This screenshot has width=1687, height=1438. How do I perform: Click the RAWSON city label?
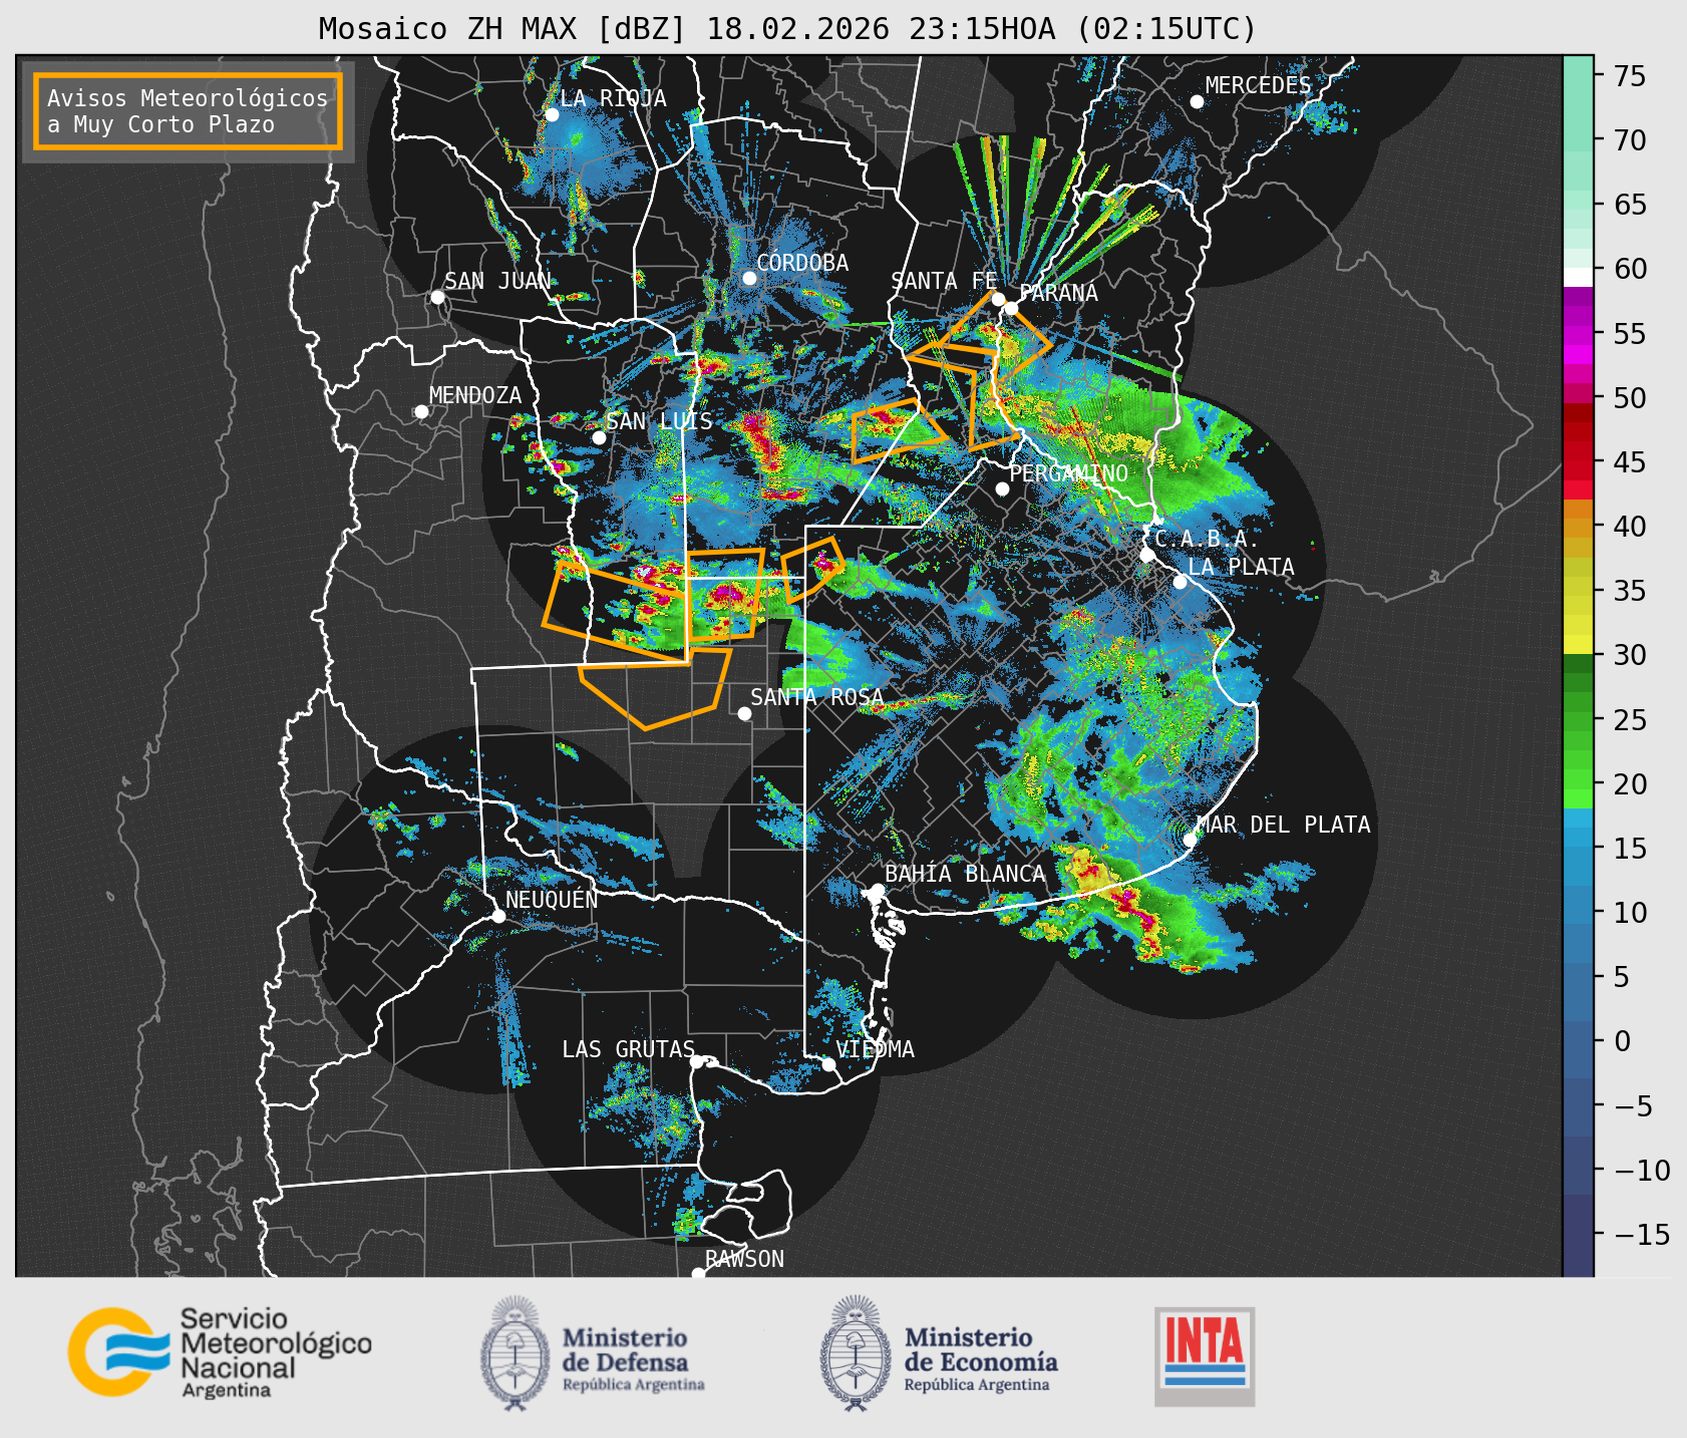coord(745,1259)
